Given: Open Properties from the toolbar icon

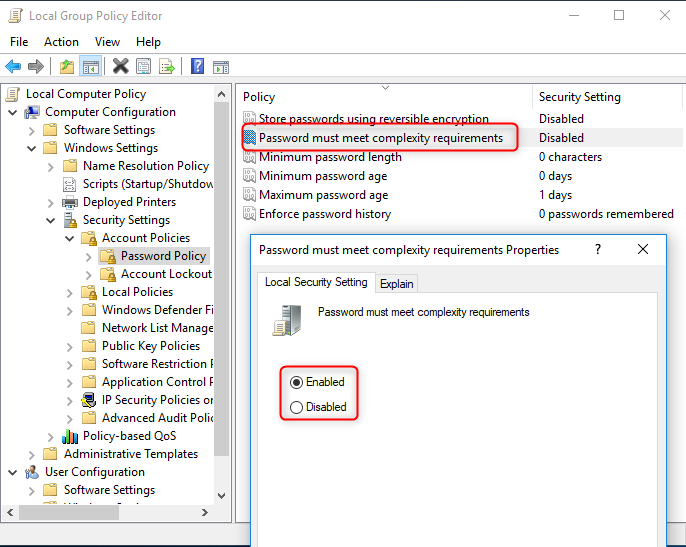Looking at the screenshot, I should (x=144, y=67).
